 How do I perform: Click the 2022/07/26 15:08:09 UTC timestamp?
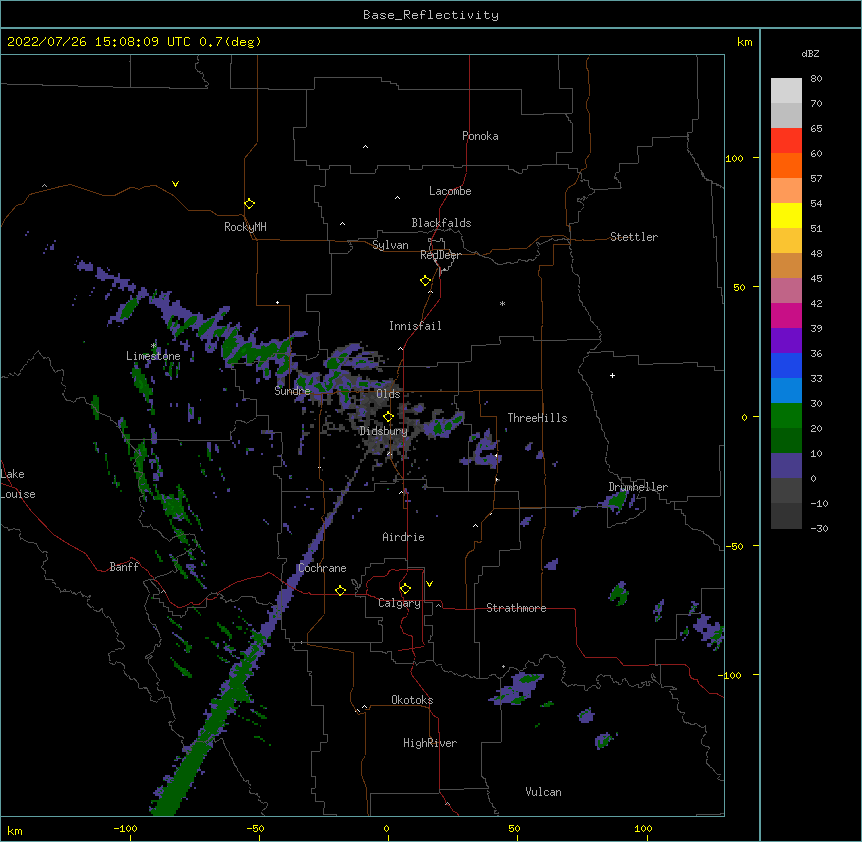(x=99, y=42)
